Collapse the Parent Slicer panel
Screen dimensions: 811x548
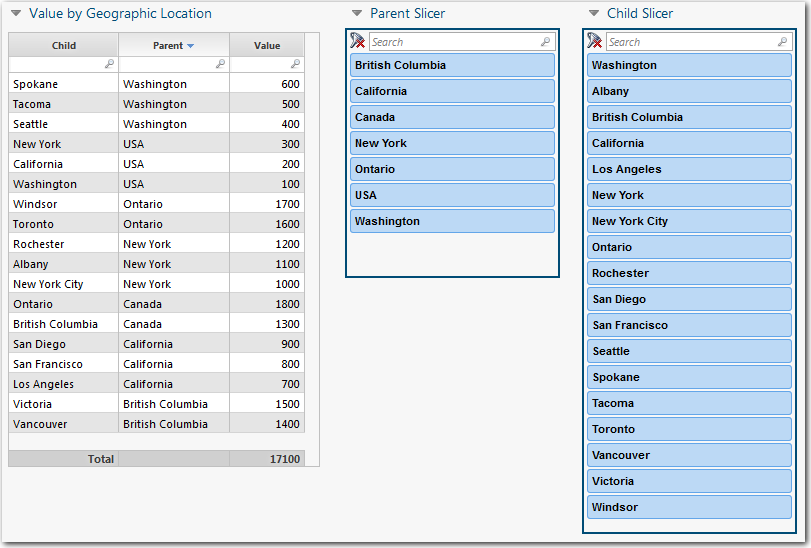click(357, 14)
